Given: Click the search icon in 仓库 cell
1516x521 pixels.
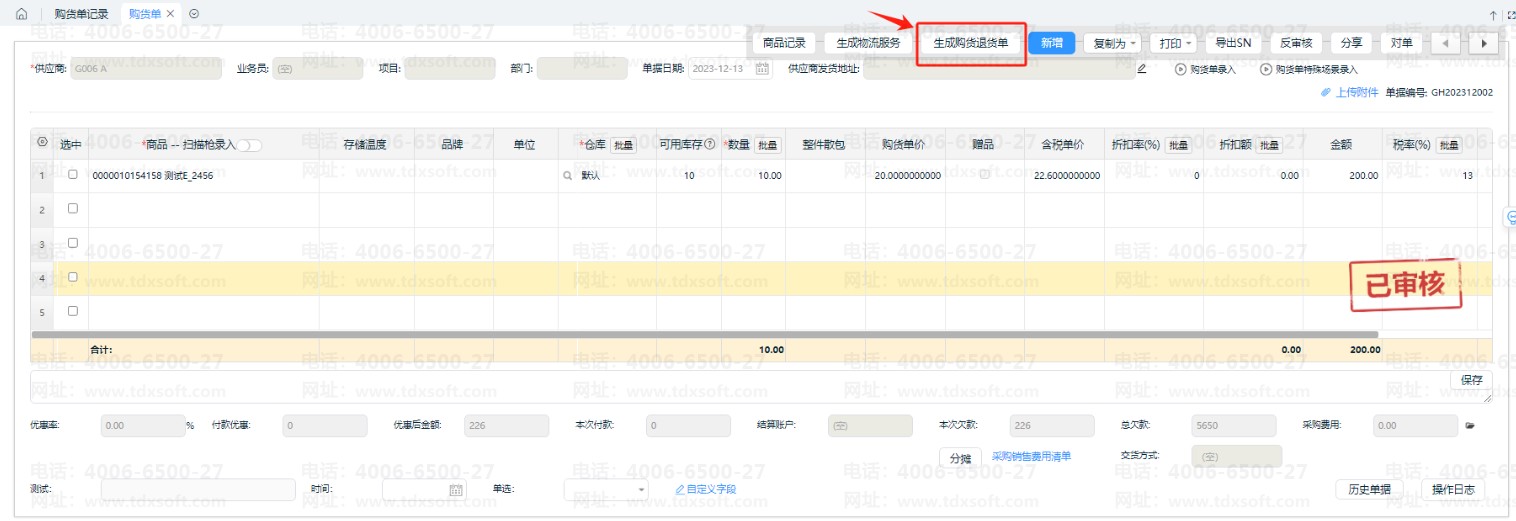Looking at the screenshot, I should point(568,175).
